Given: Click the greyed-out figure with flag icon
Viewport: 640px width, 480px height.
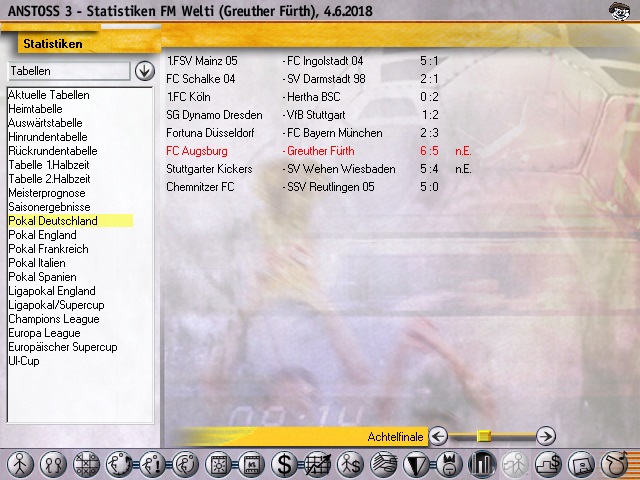Looking at the screenshot, I should click(x=516, y=464).
